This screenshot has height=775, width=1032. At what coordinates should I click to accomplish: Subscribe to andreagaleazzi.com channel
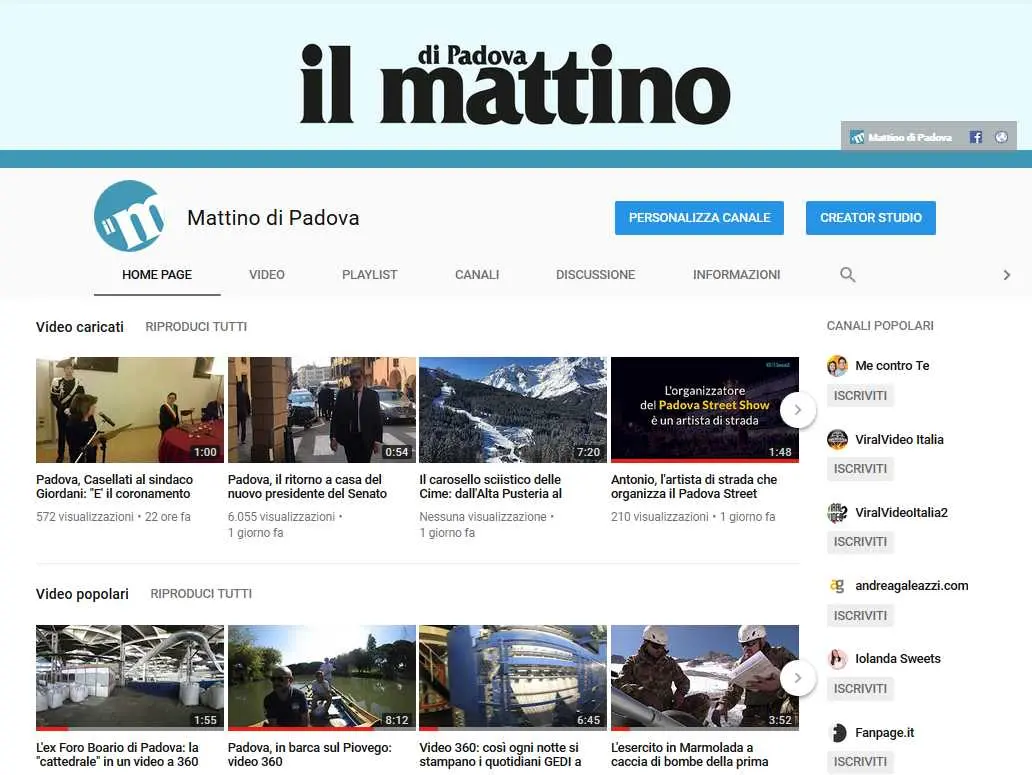click(x=860, y=615)
